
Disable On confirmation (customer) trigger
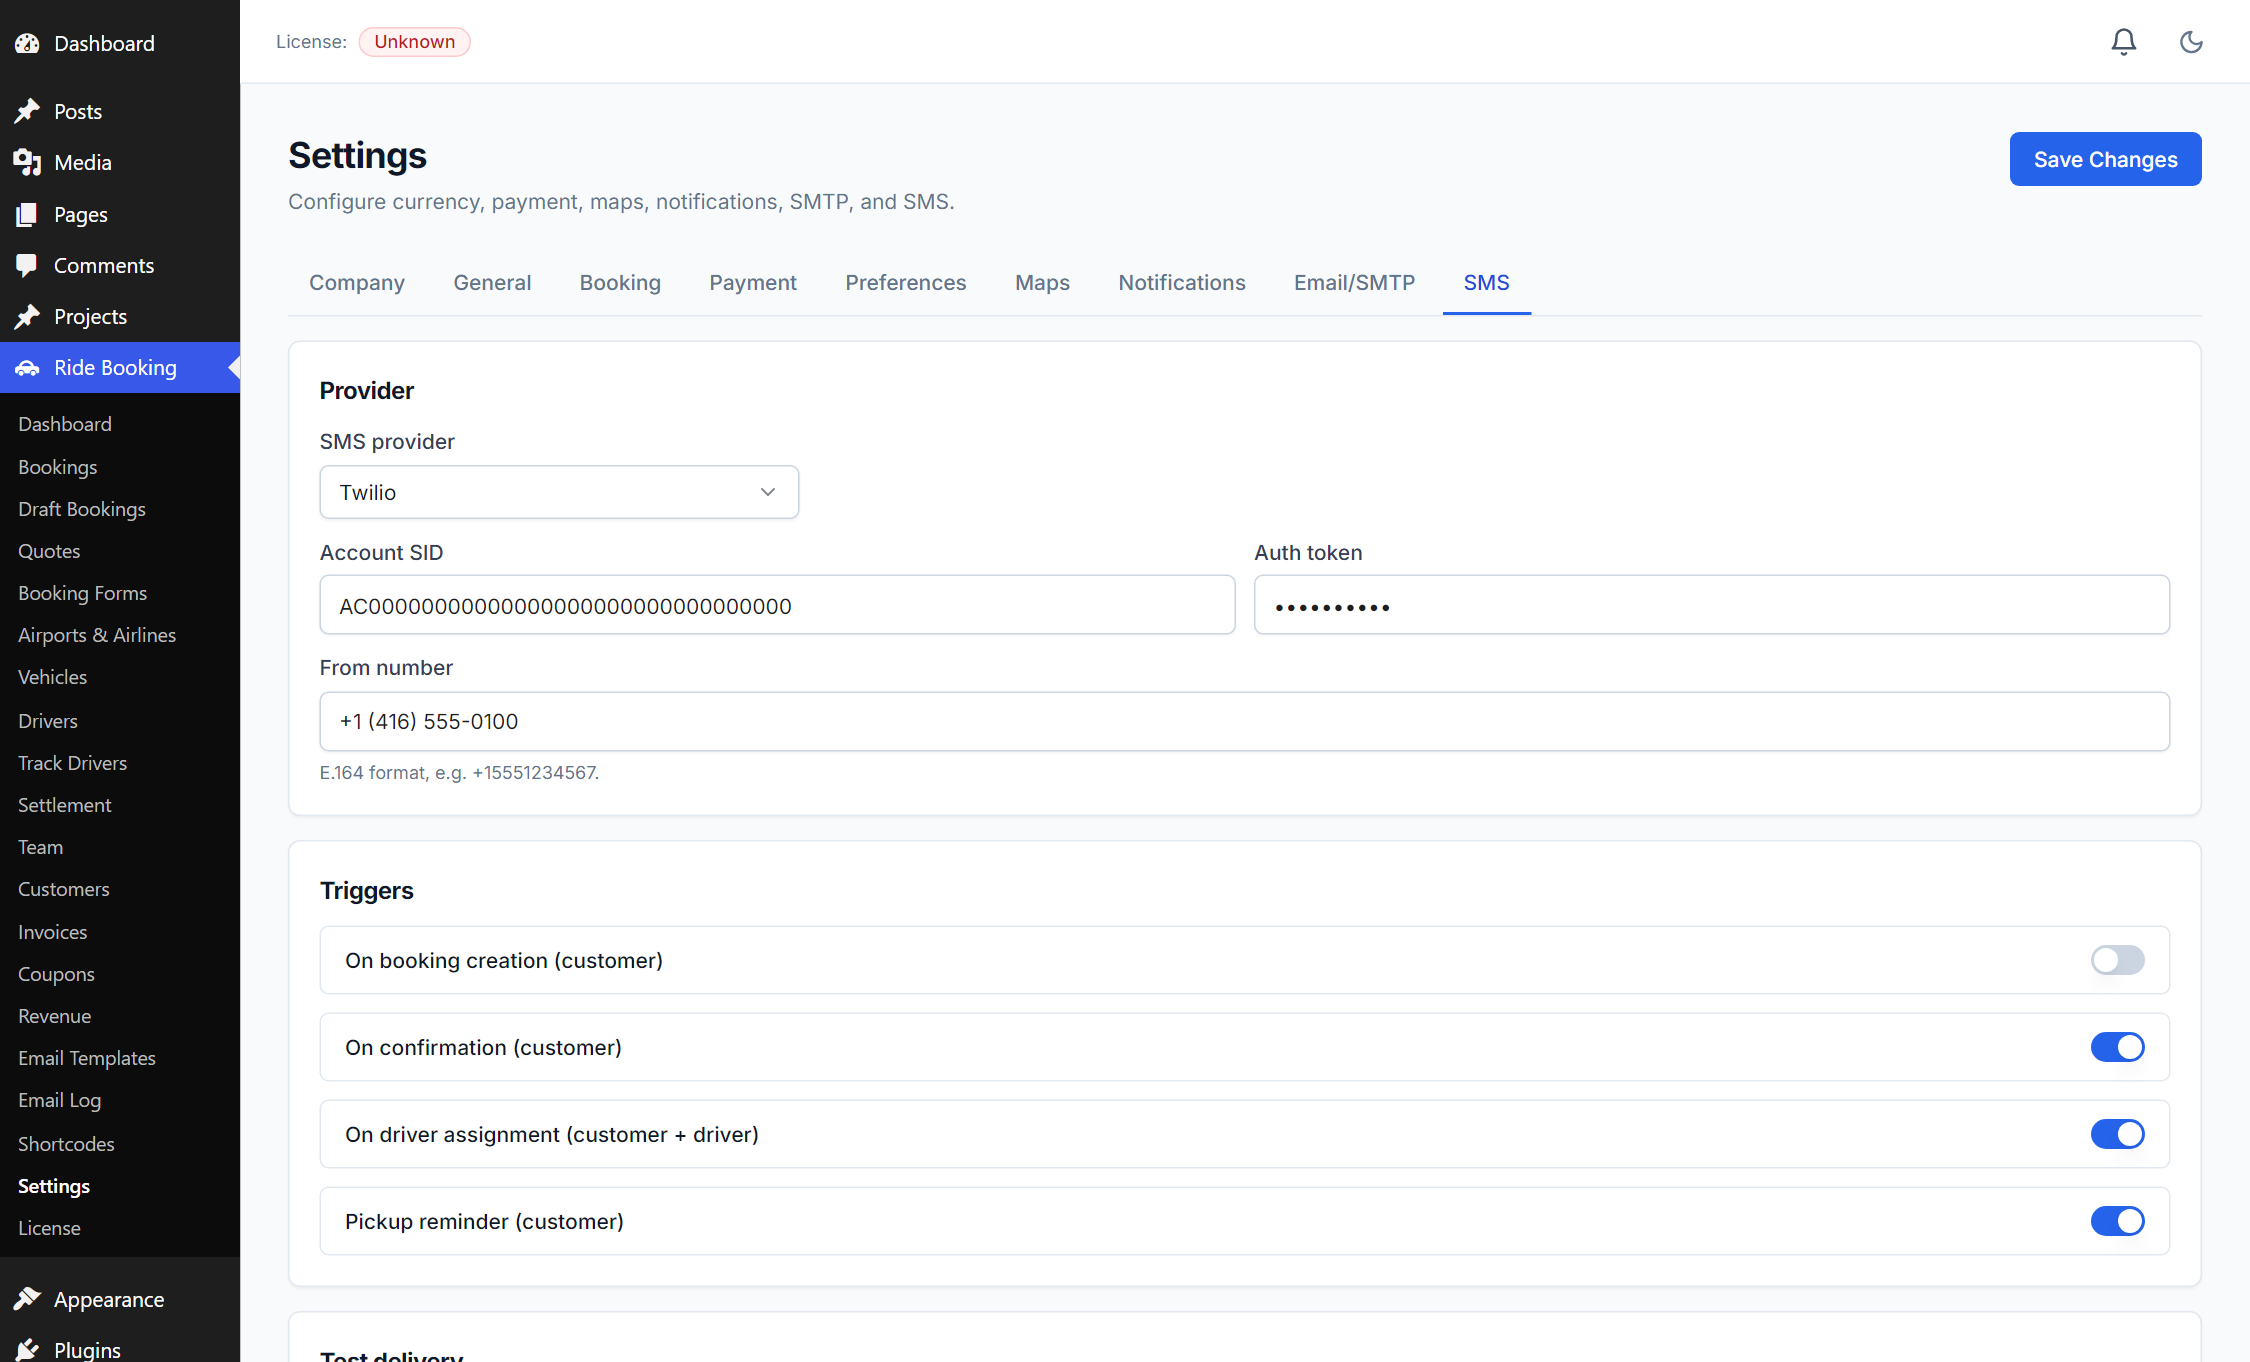[2117, 1047]
